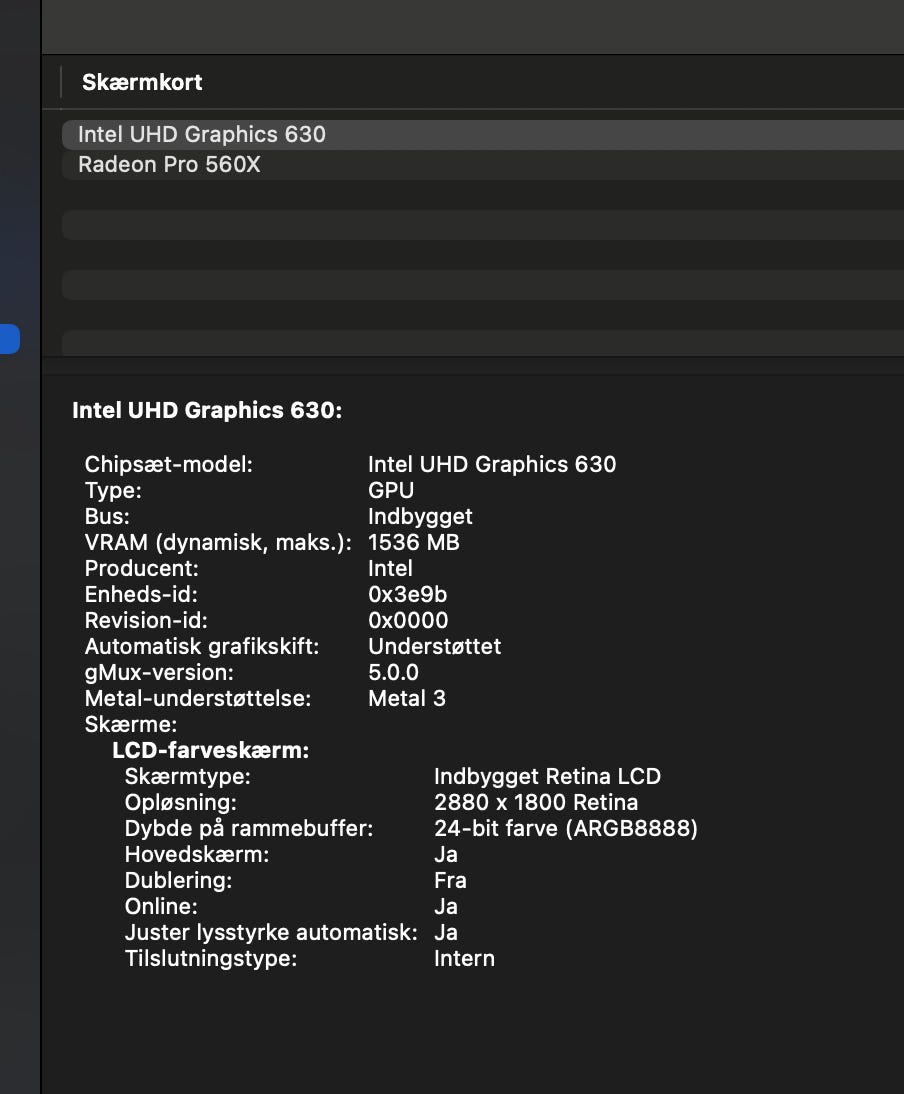Click the Revision-id value 0x0000

(408, 620)
